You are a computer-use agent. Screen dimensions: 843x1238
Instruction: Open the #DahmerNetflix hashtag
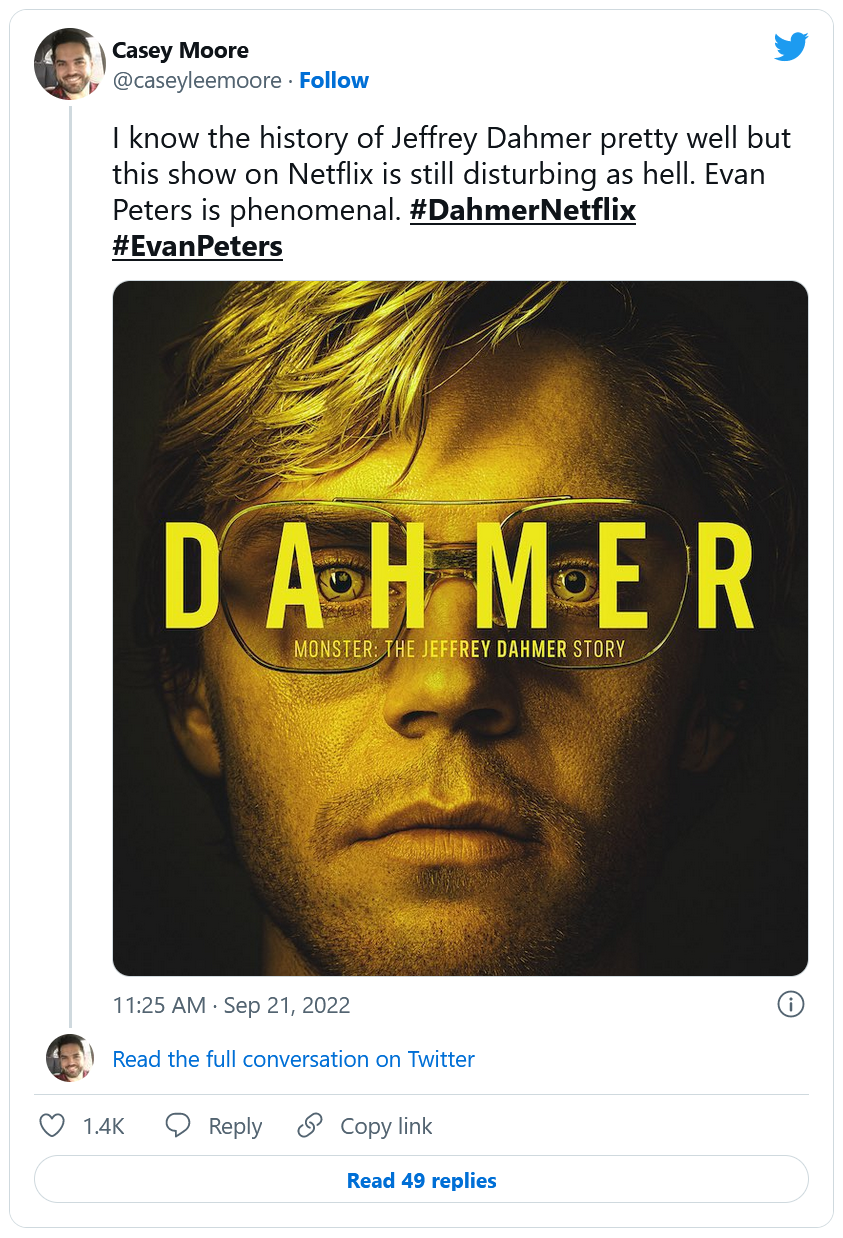tap(522, 211)
